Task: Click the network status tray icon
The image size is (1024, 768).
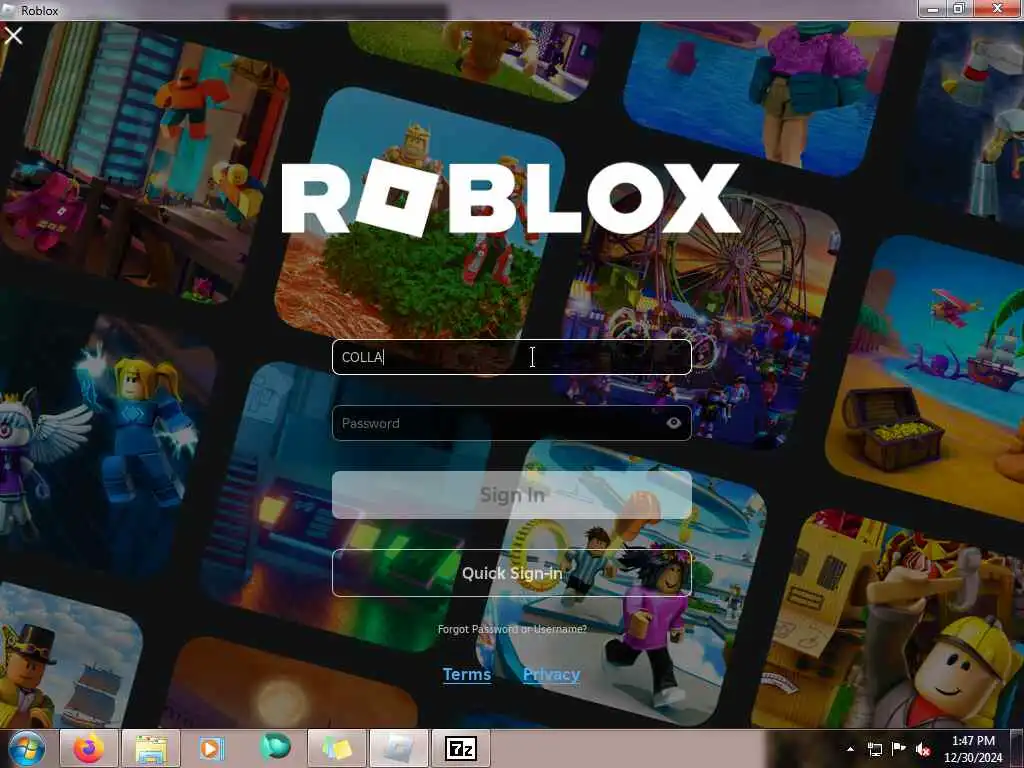Action: [x=874, y=749]
